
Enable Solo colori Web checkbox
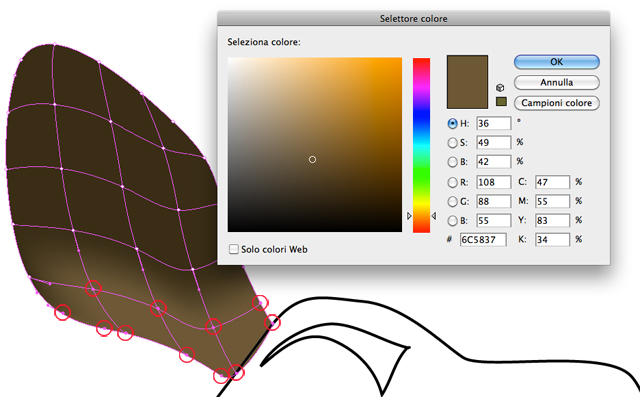(x=233, y=249)
